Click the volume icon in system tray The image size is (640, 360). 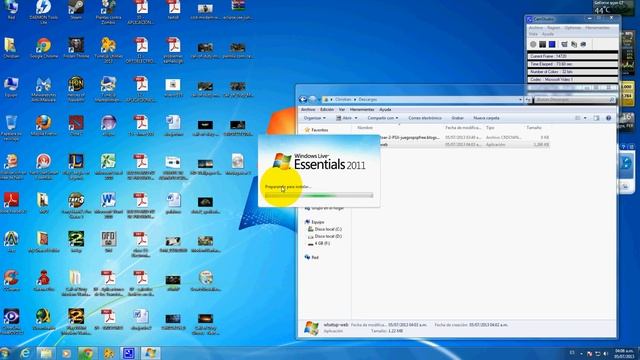coord(606,353)
